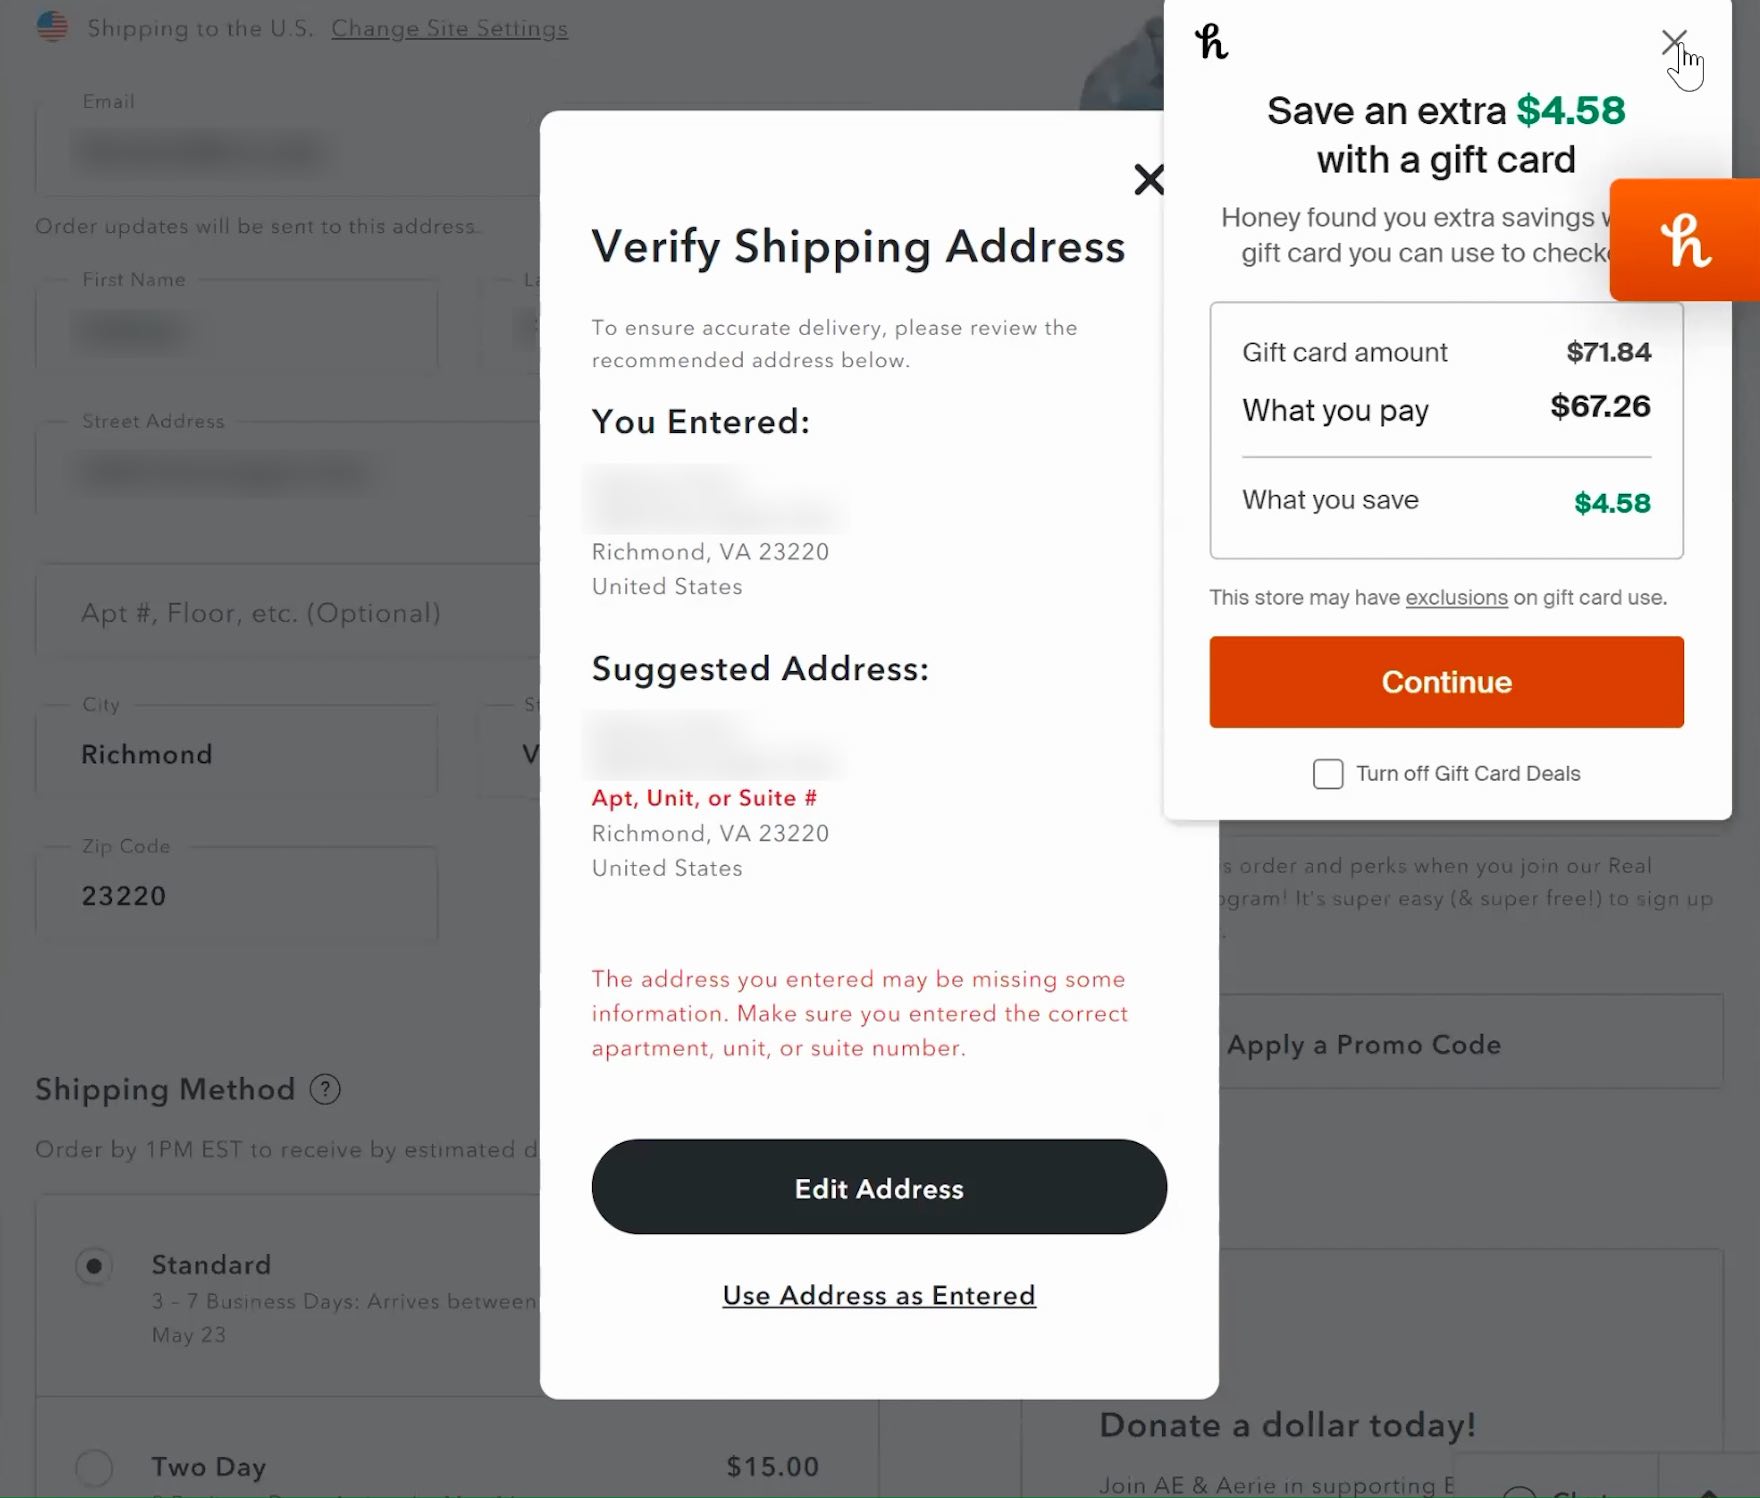The width and height of the screenshot is (1760, 1498).
Task: Click the First Name field
Action: tap(236, 329)
